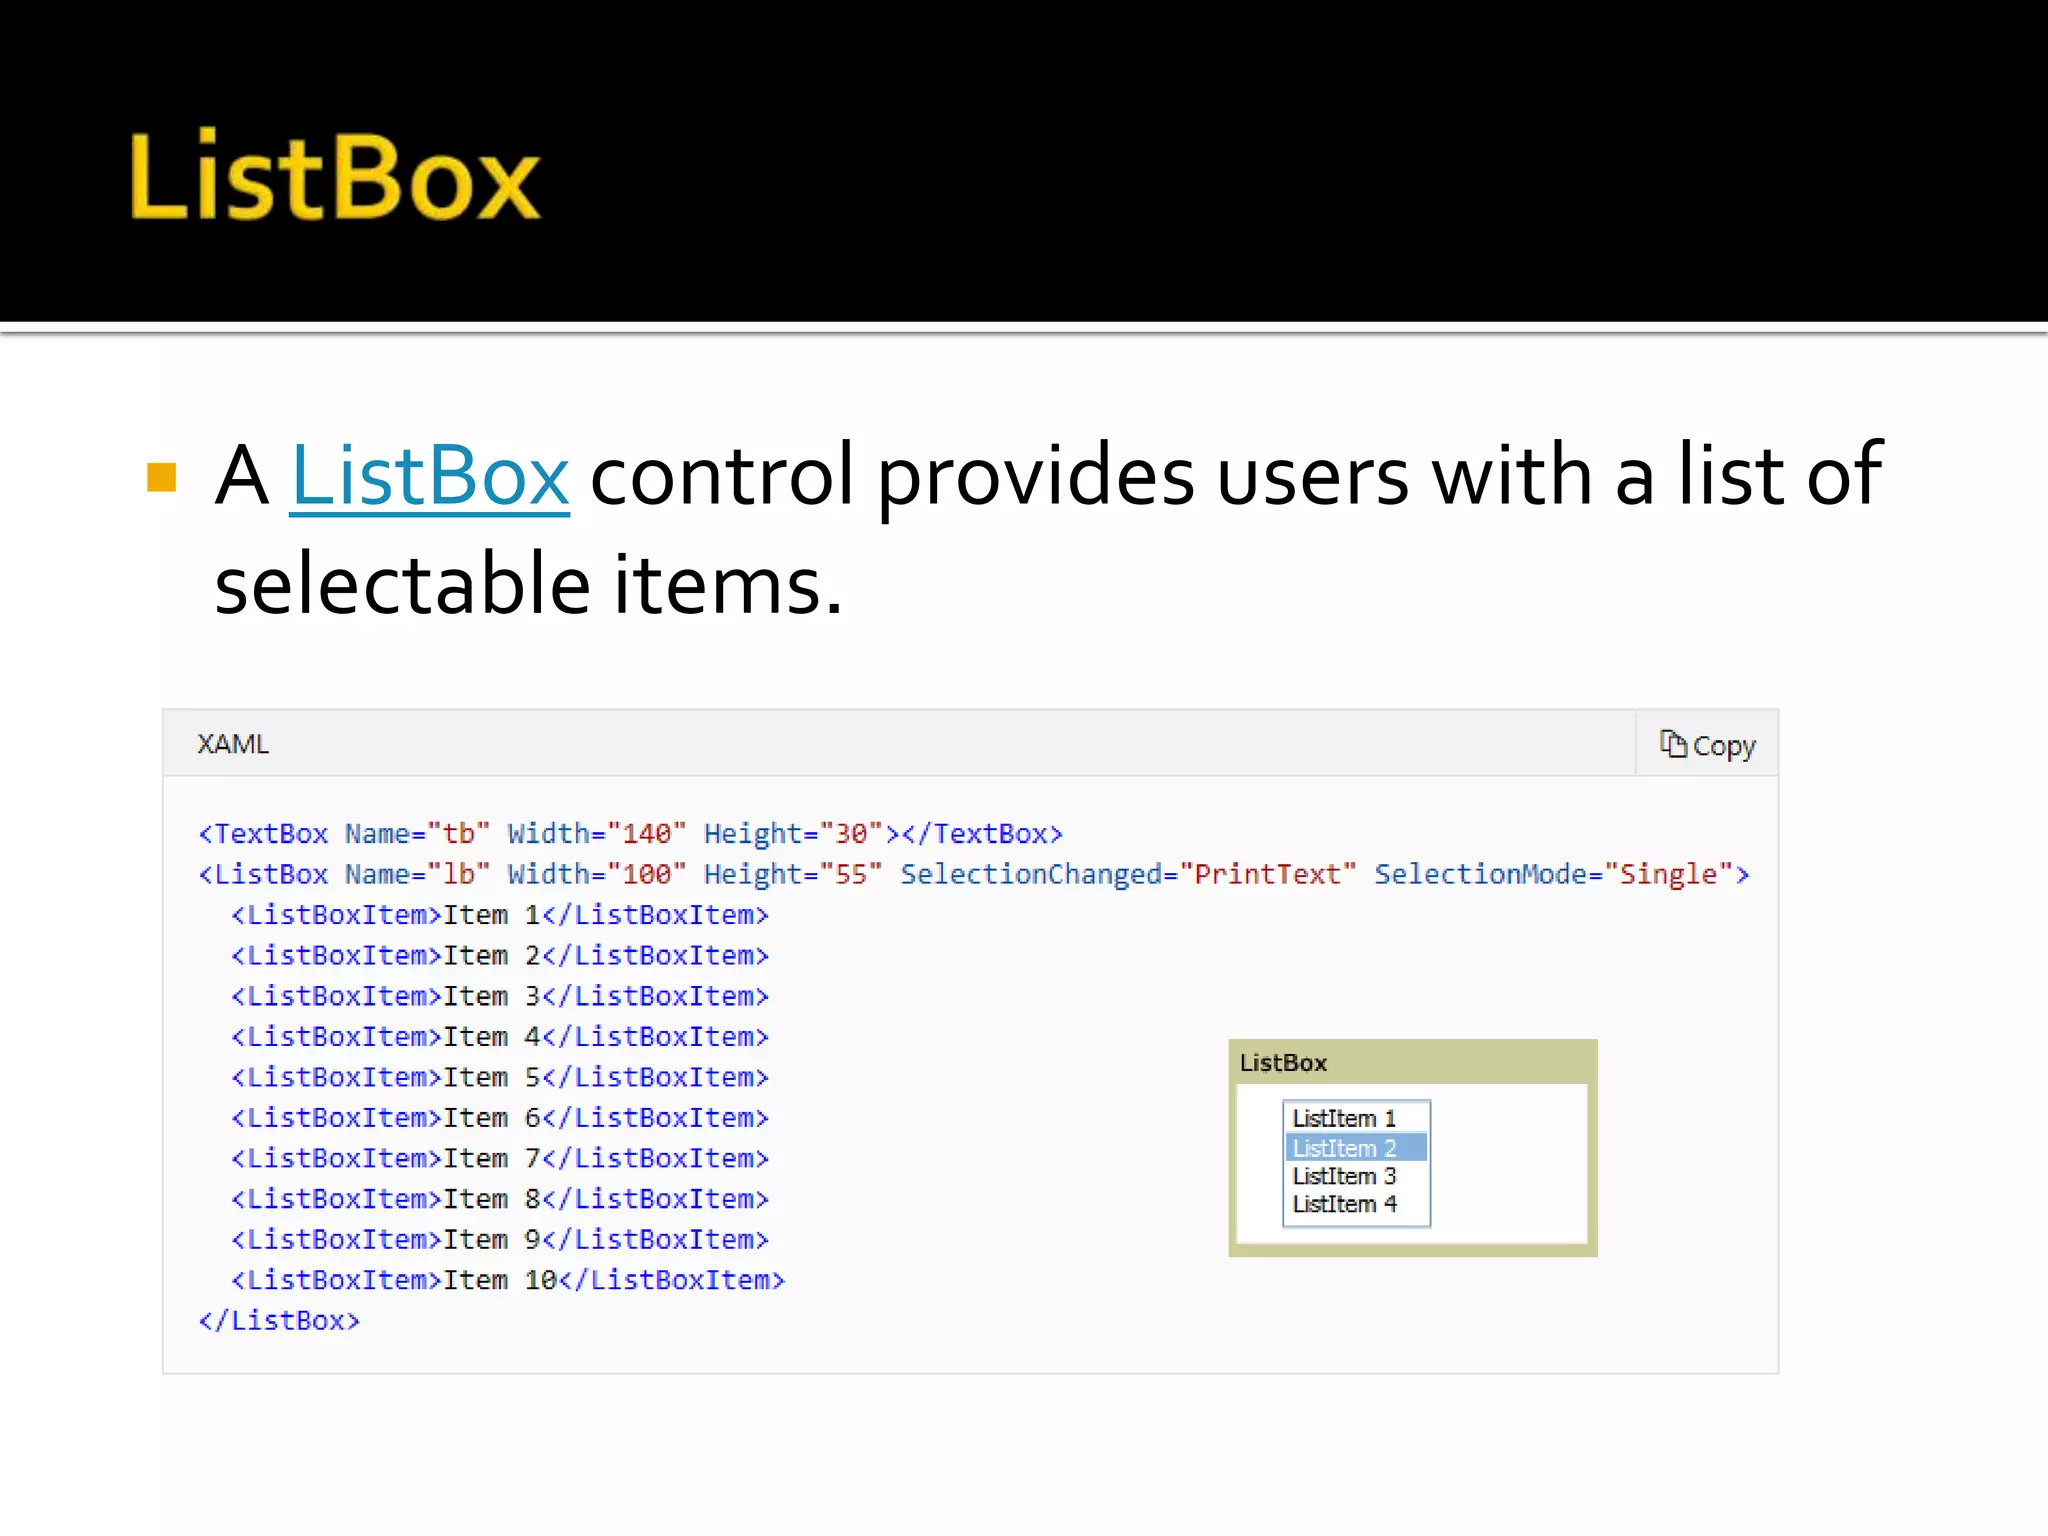Click the code line for Item 4
Viewport: 2048px width, 1536px height.
[500, 1037]
